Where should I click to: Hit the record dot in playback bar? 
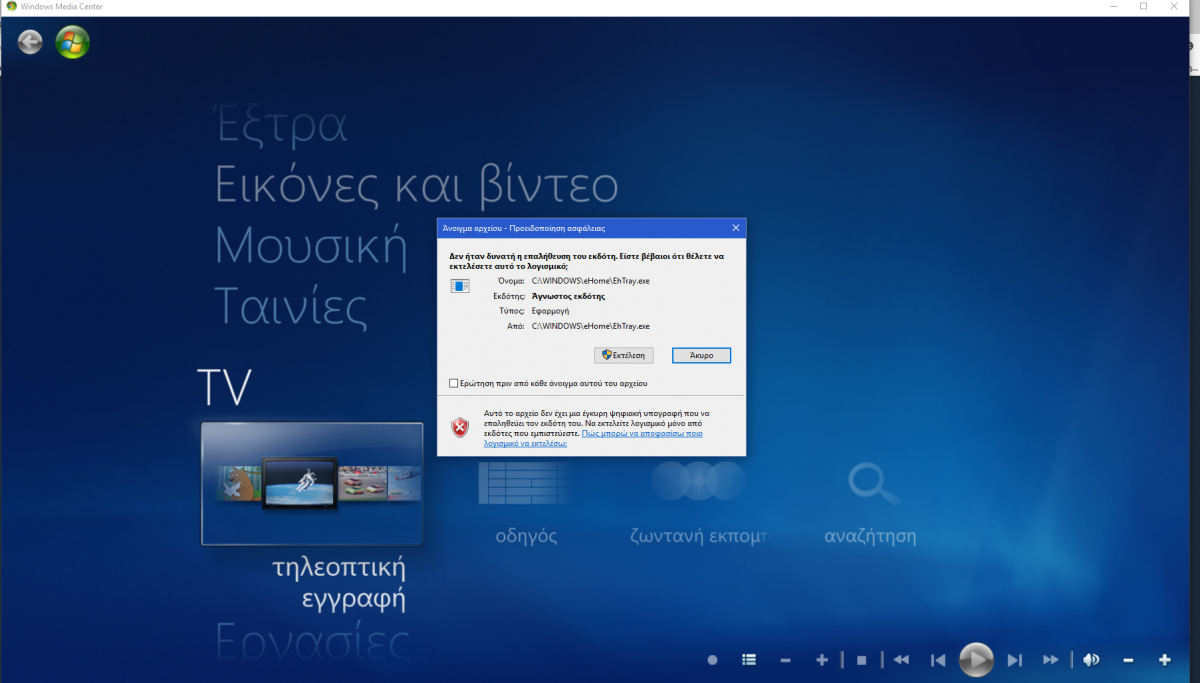click(x=713, y=660)
